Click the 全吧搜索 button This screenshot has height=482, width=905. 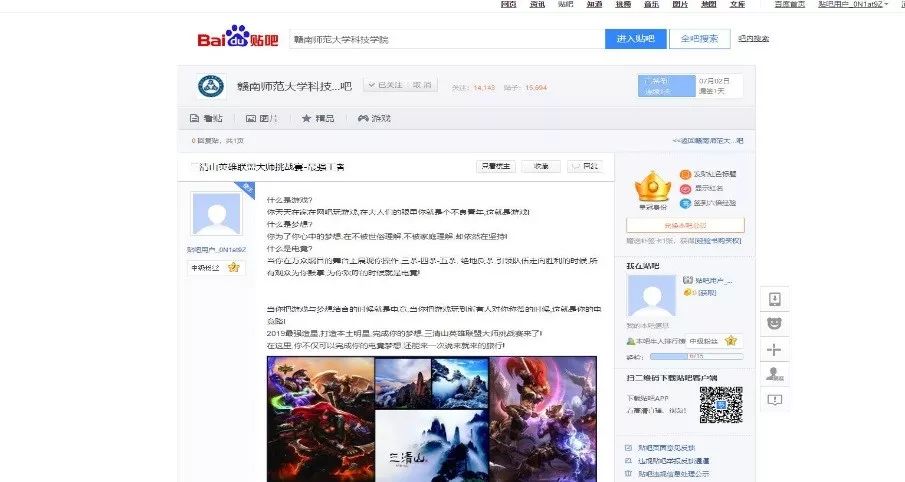[700, 39]
